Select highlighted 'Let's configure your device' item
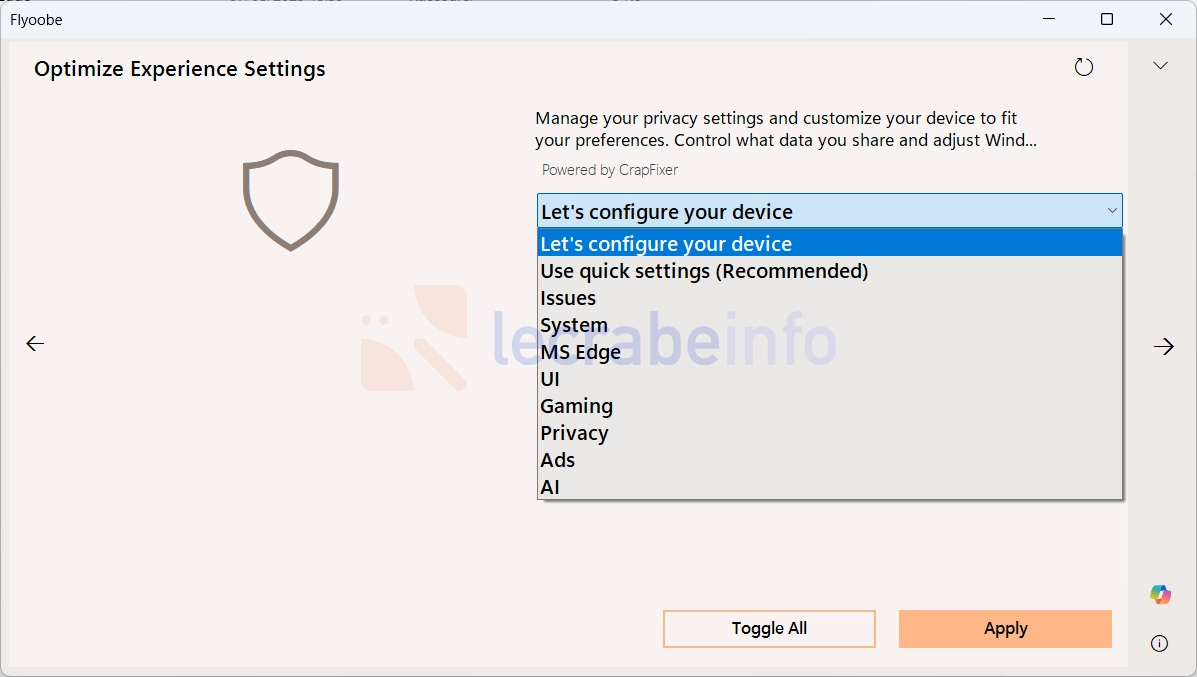The height and width of the screenshot is (677, 1197). tap(830, 243)
